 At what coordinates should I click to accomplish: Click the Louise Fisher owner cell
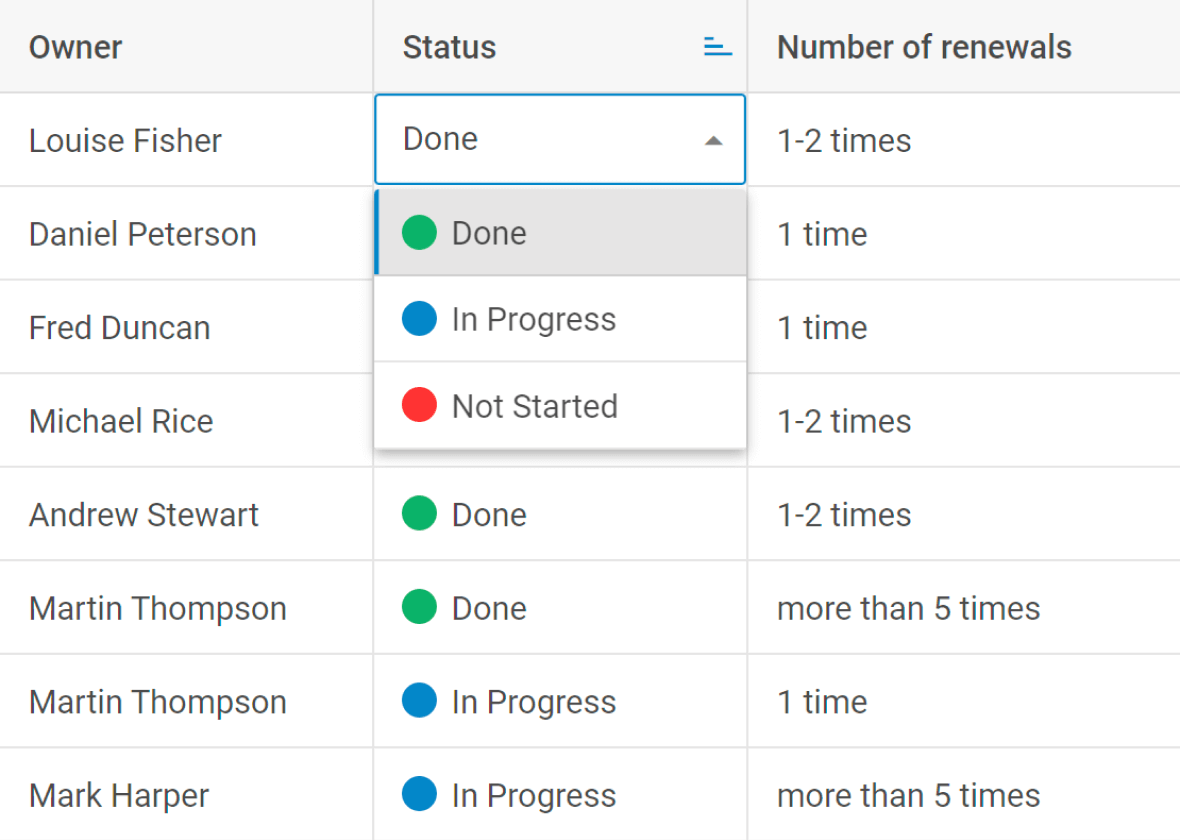[186, 140]
